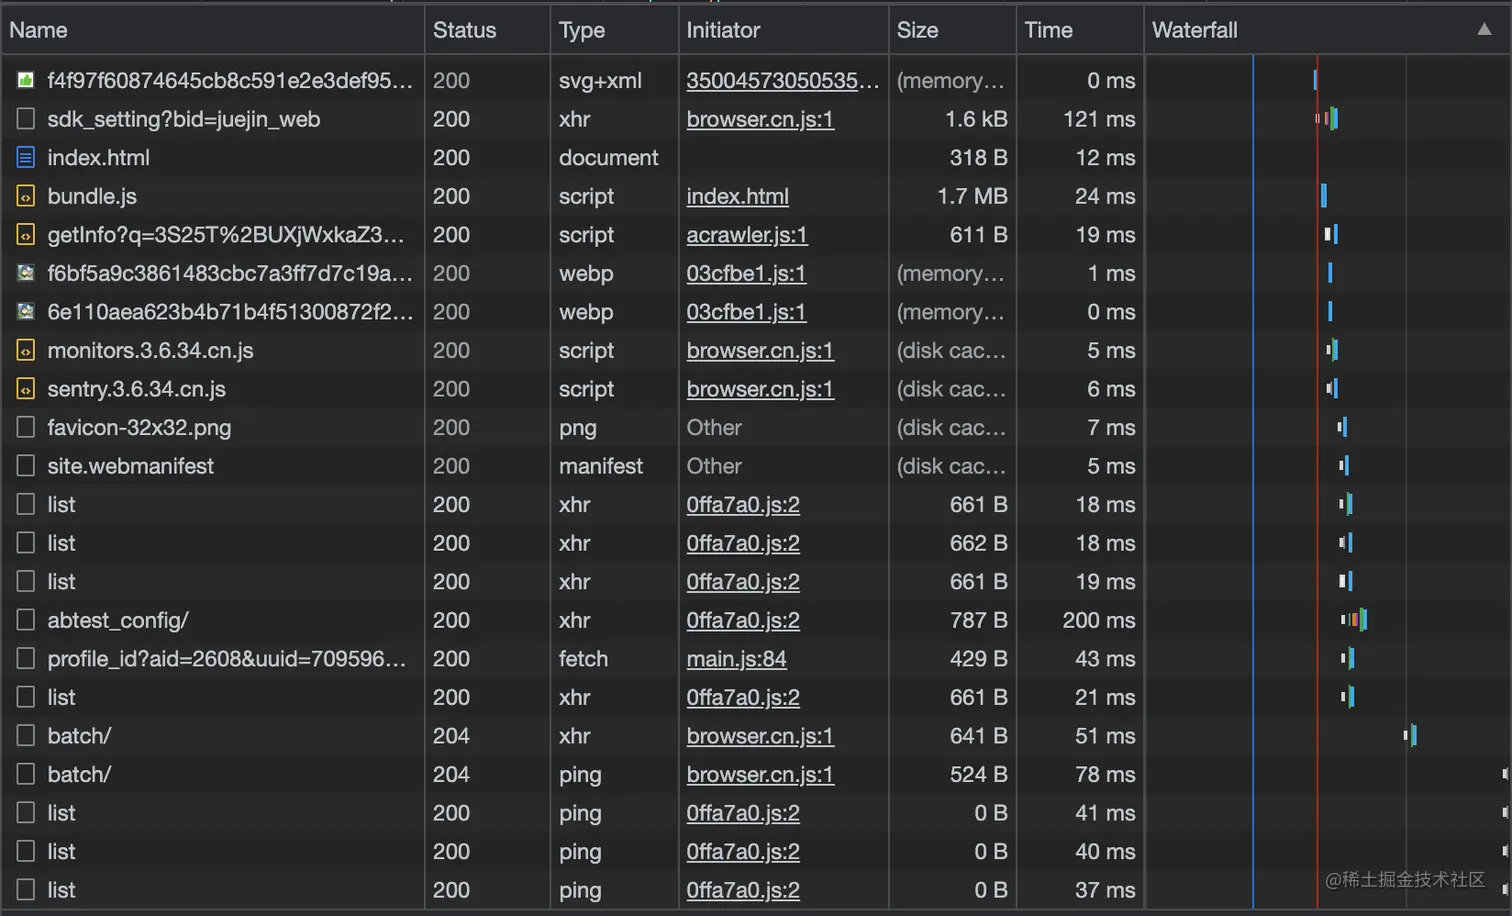
Task: Select the abtest_config/ request name
Action: tap(118, 620)
